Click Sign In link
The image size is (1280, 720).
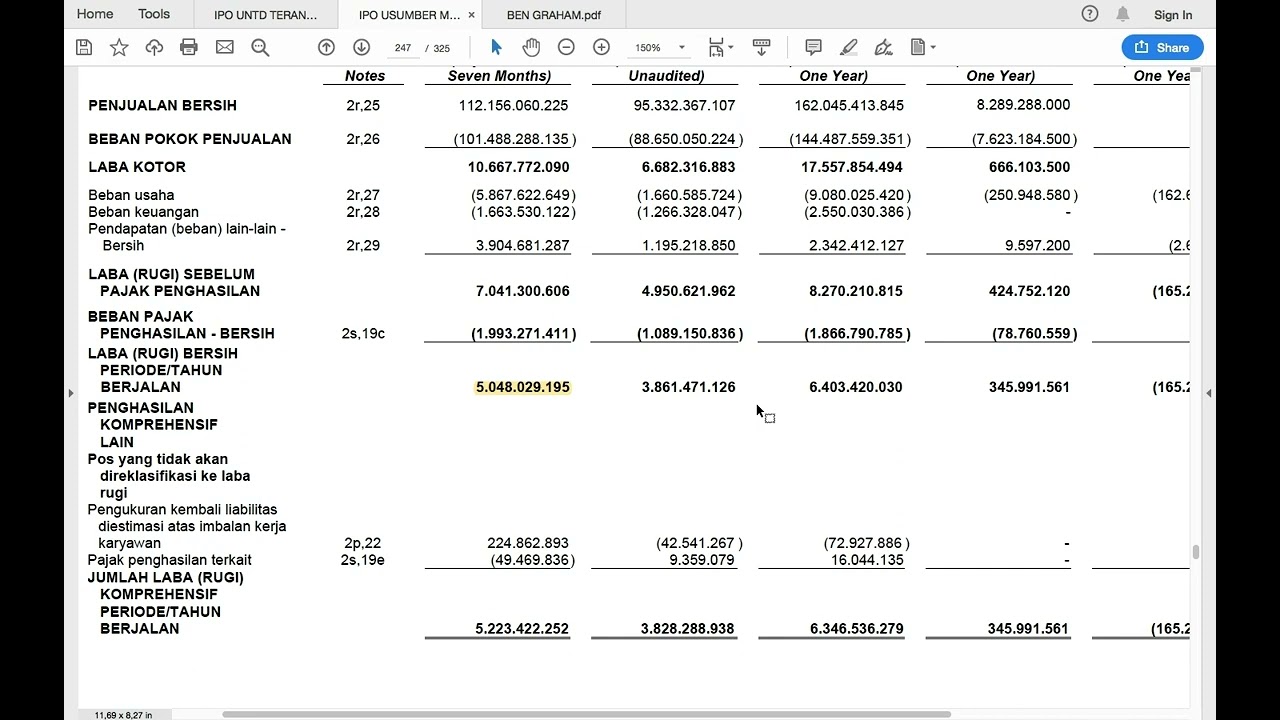(x=1173, y=15)
